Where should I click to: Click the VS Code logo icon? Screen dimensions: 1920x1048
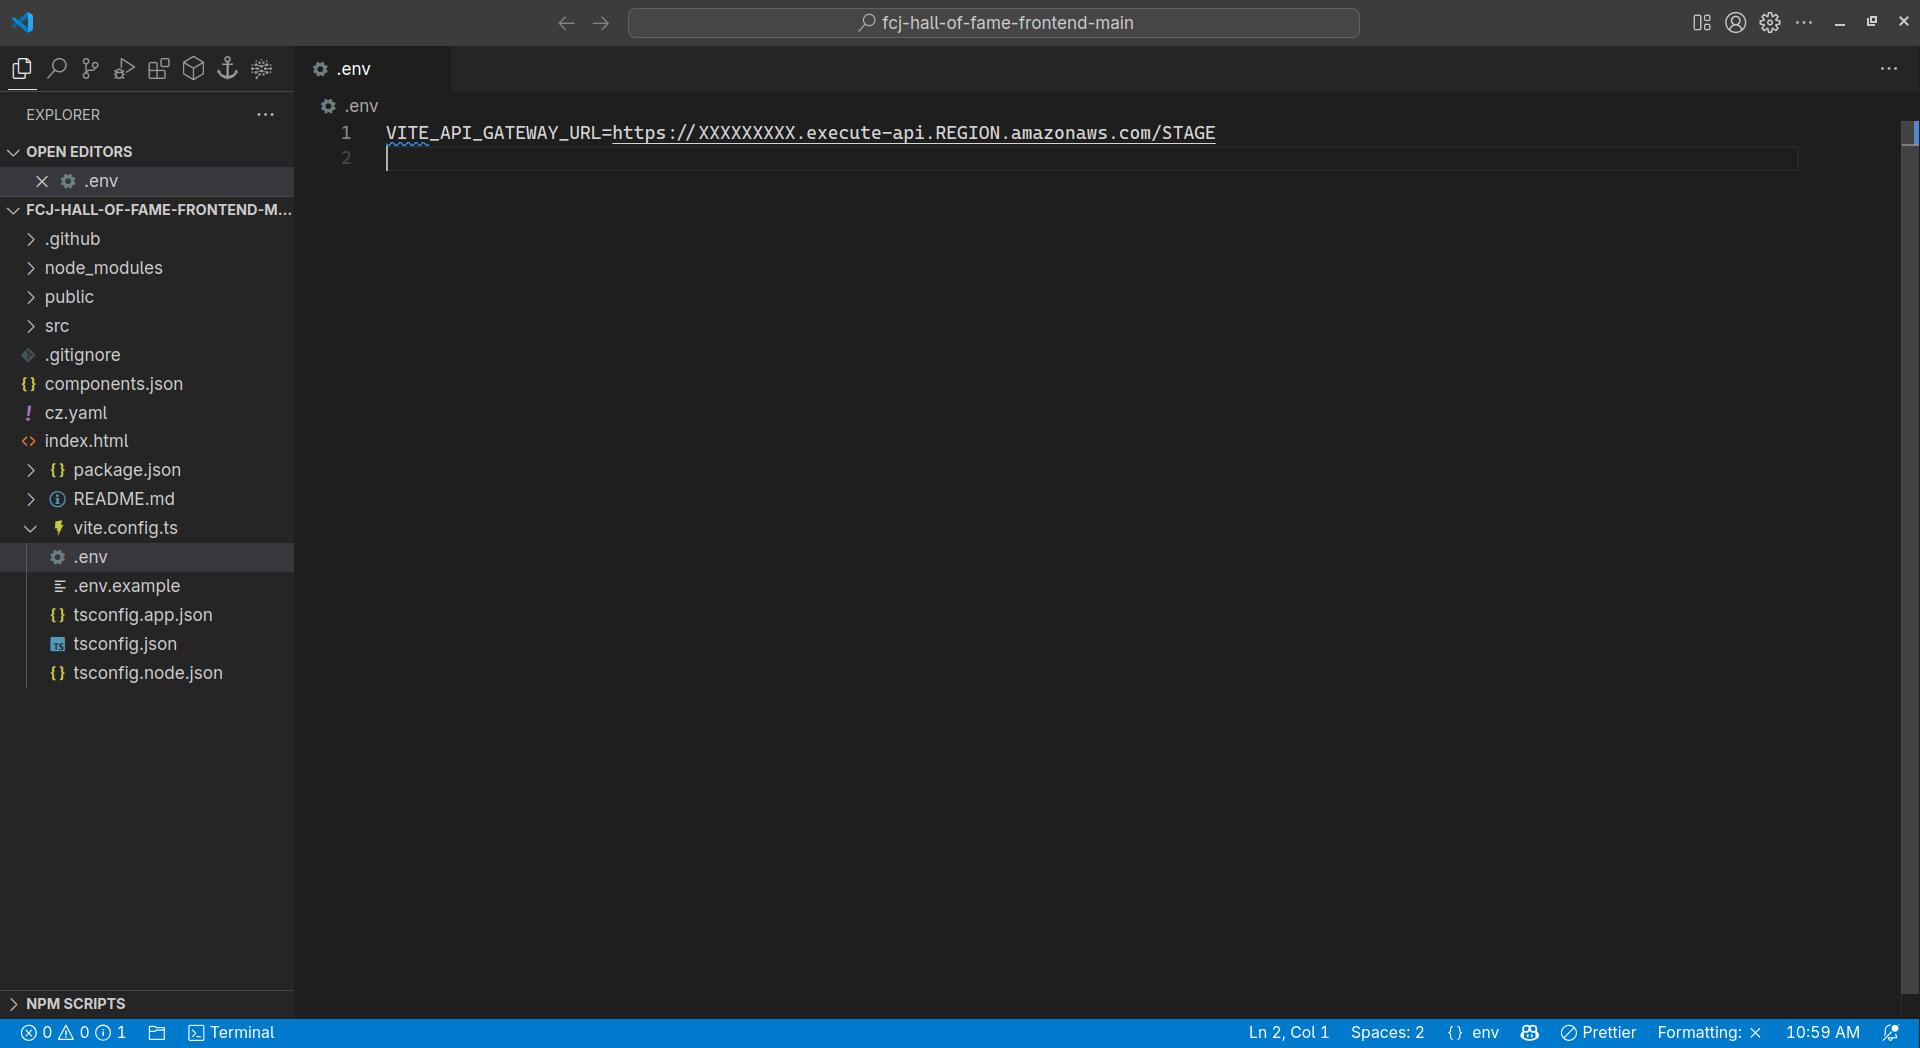[23, 22]
